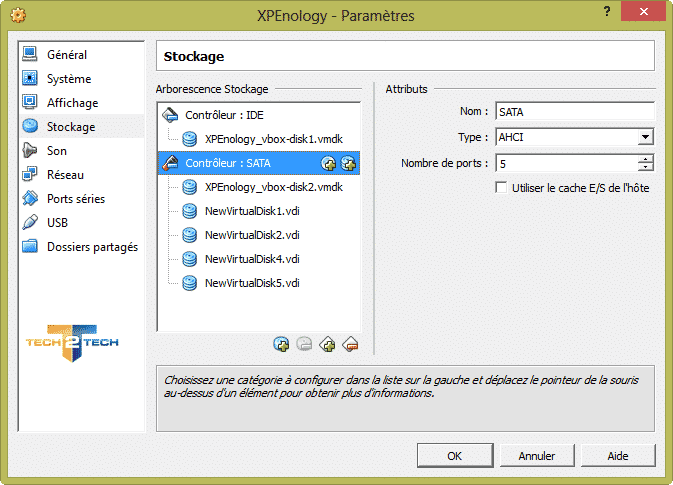Click the greyed remove attachment icon
Viewport: 673px width, 485px height.
304,344
